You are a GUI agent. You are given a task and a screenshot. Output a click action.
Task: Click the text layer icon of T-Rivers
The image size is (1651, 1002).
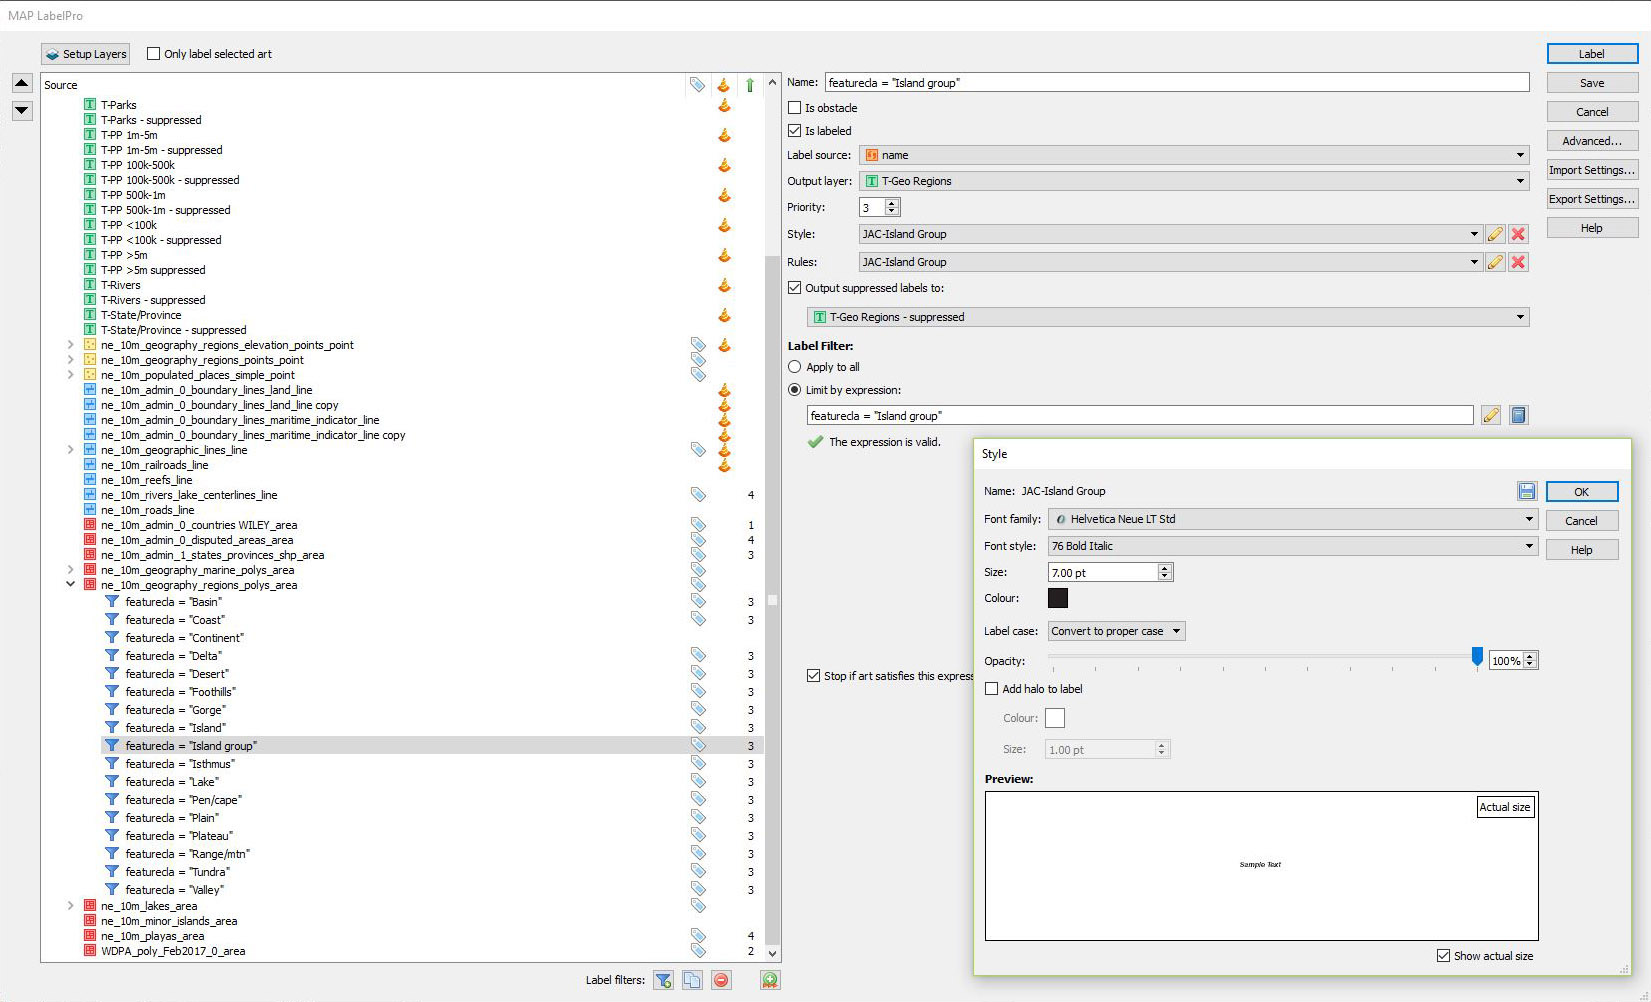[90, 285]
